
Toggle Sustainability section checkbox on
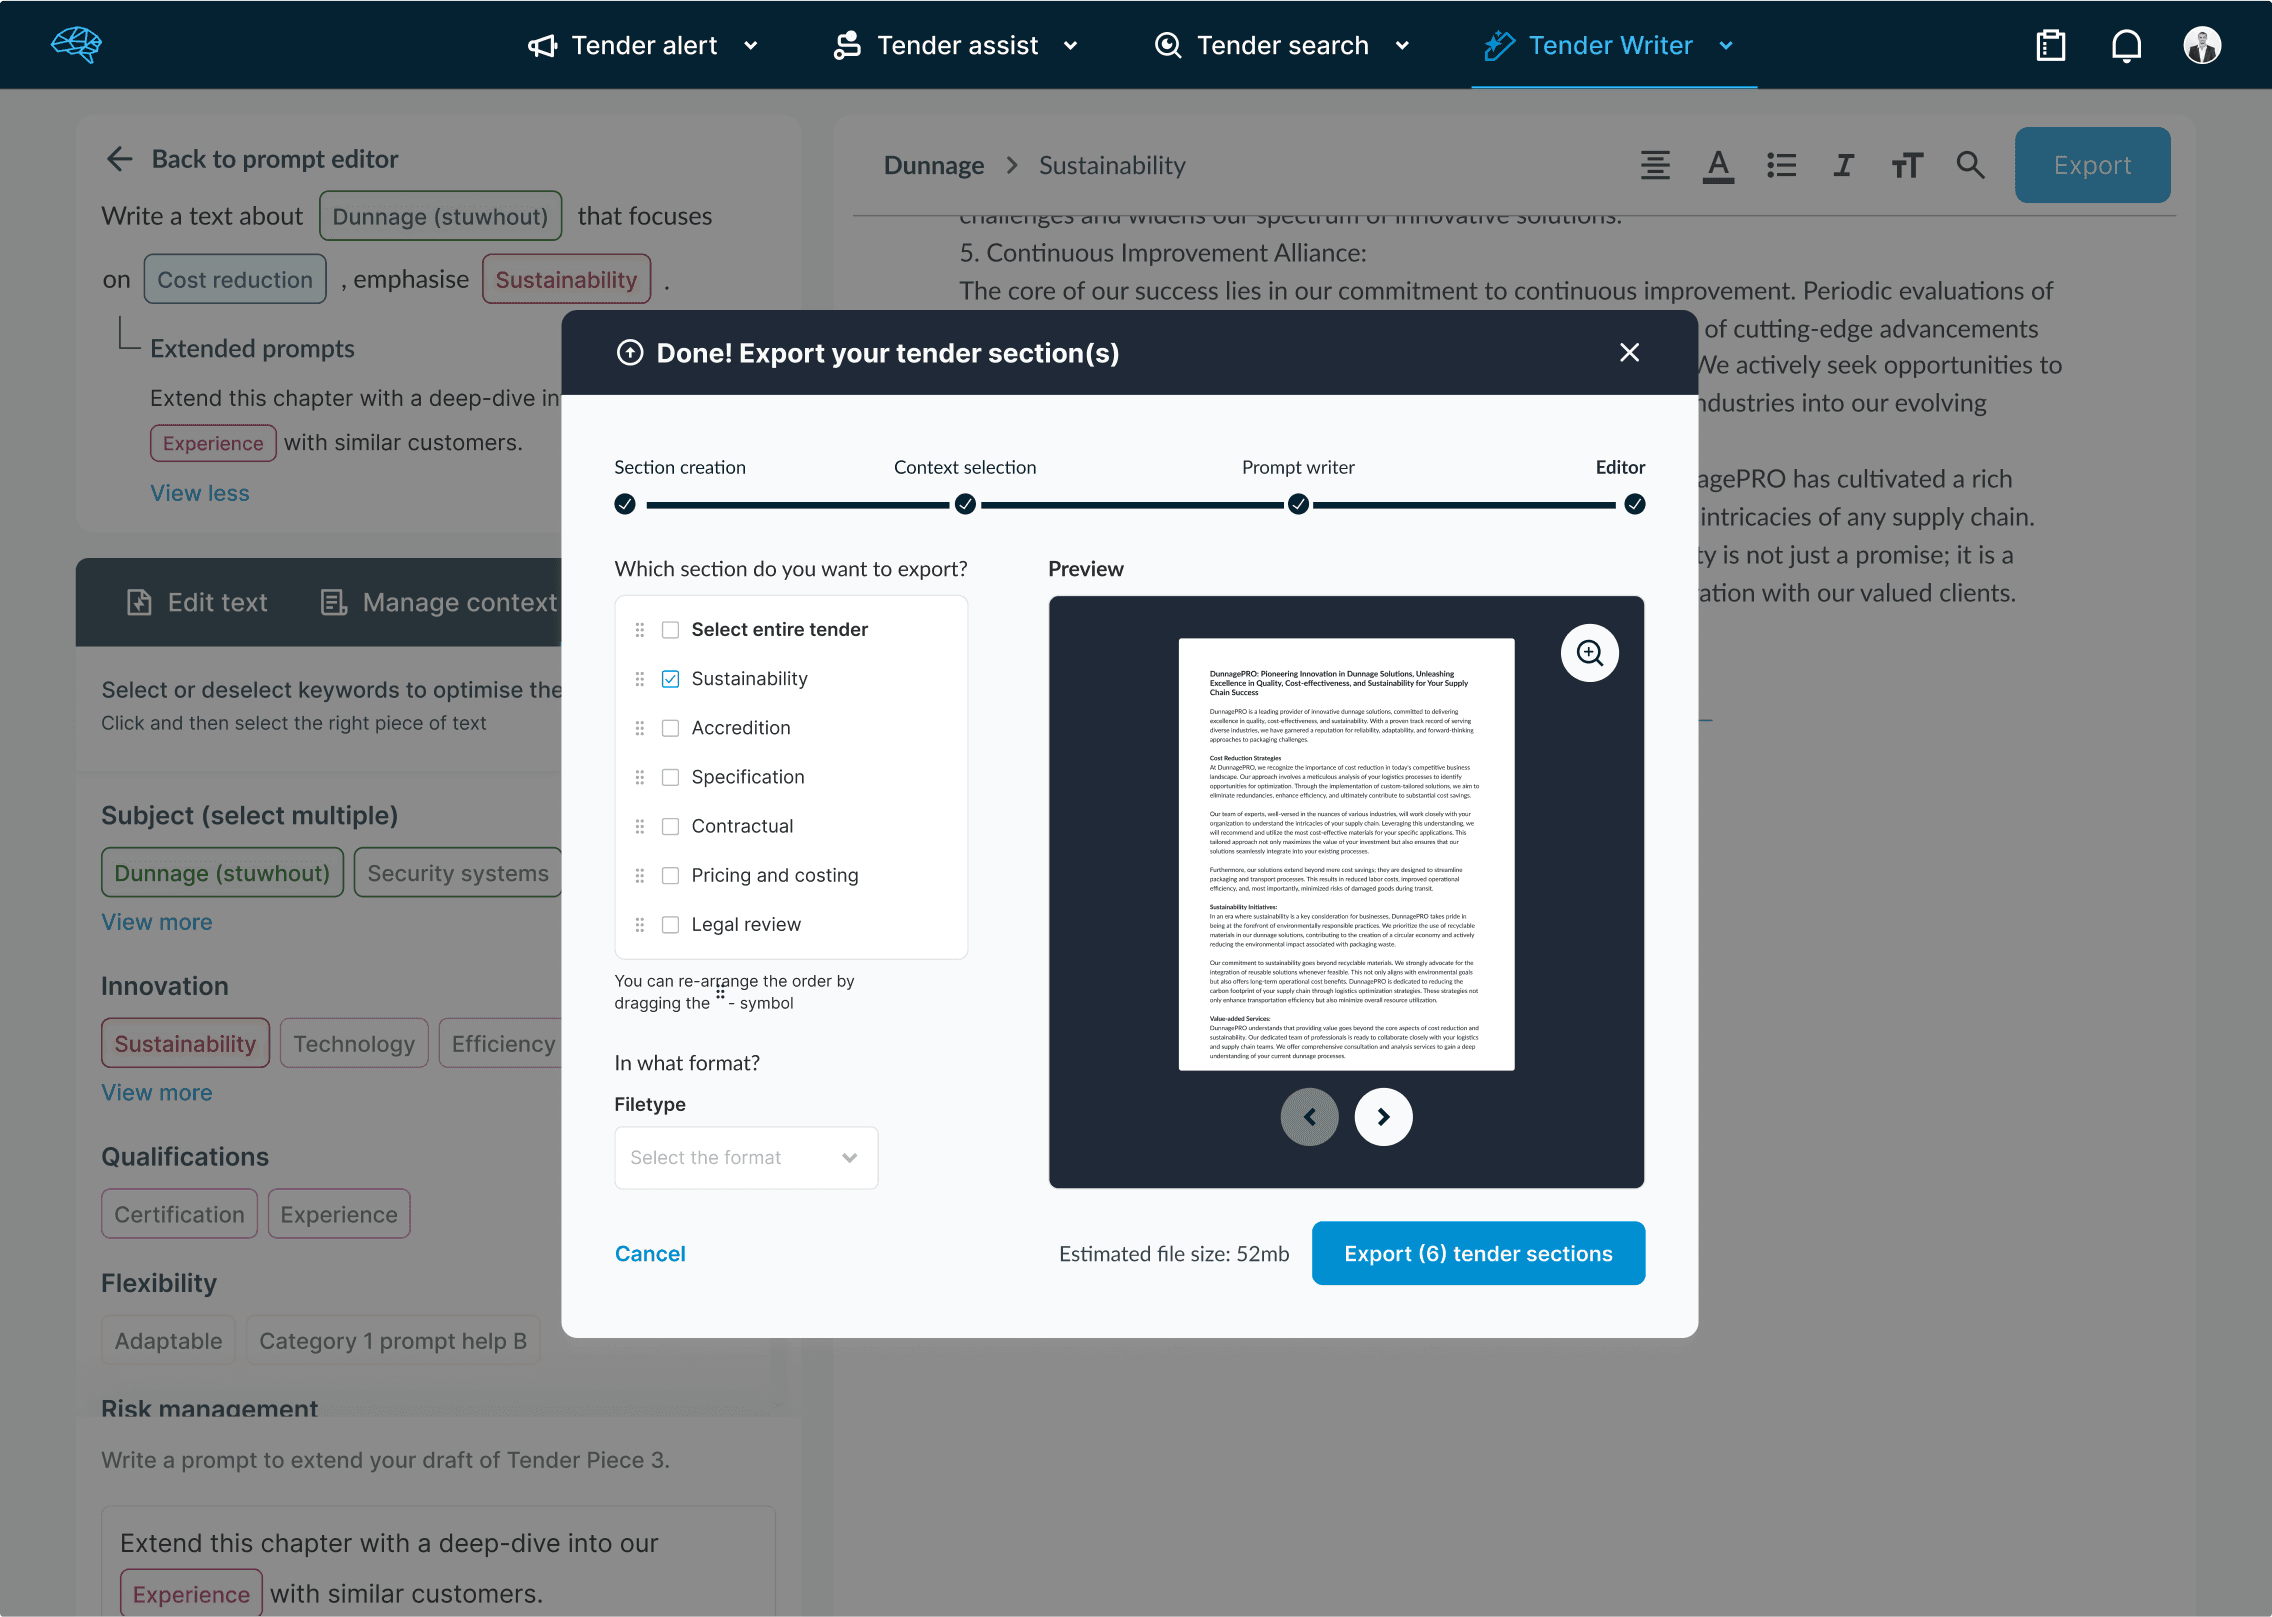[670, 679]
